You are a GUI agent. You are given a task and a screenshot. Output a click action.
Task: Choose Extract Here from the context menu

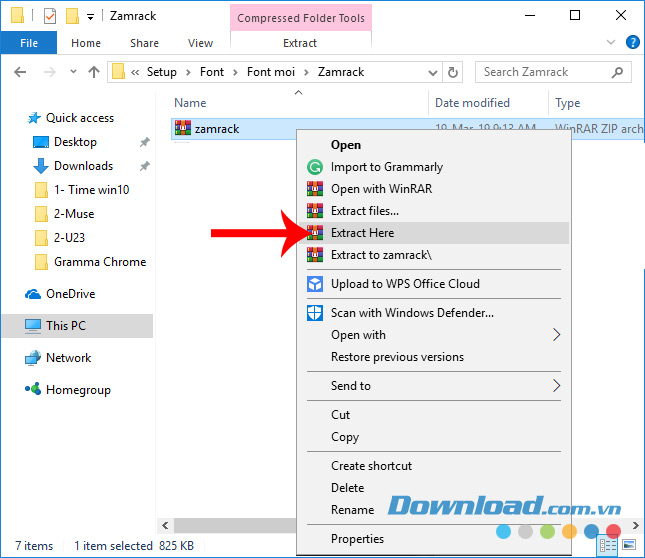pos(434,233)
